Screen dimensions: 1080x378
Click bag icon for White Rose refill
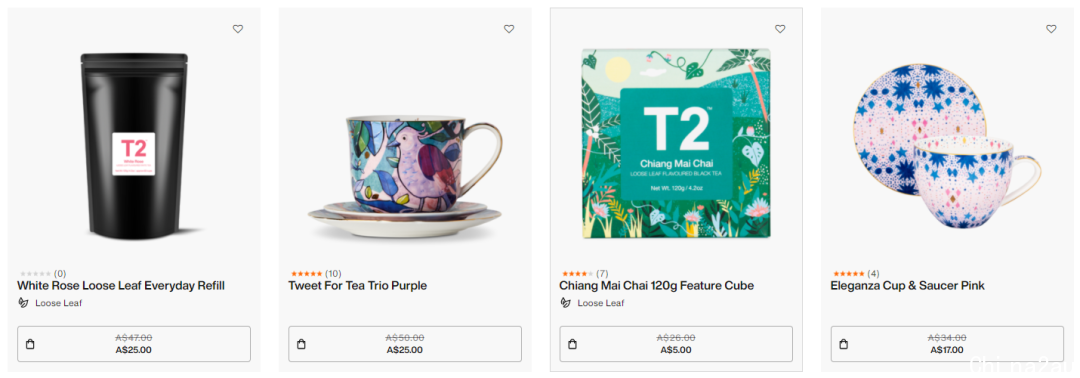[30, 344]
